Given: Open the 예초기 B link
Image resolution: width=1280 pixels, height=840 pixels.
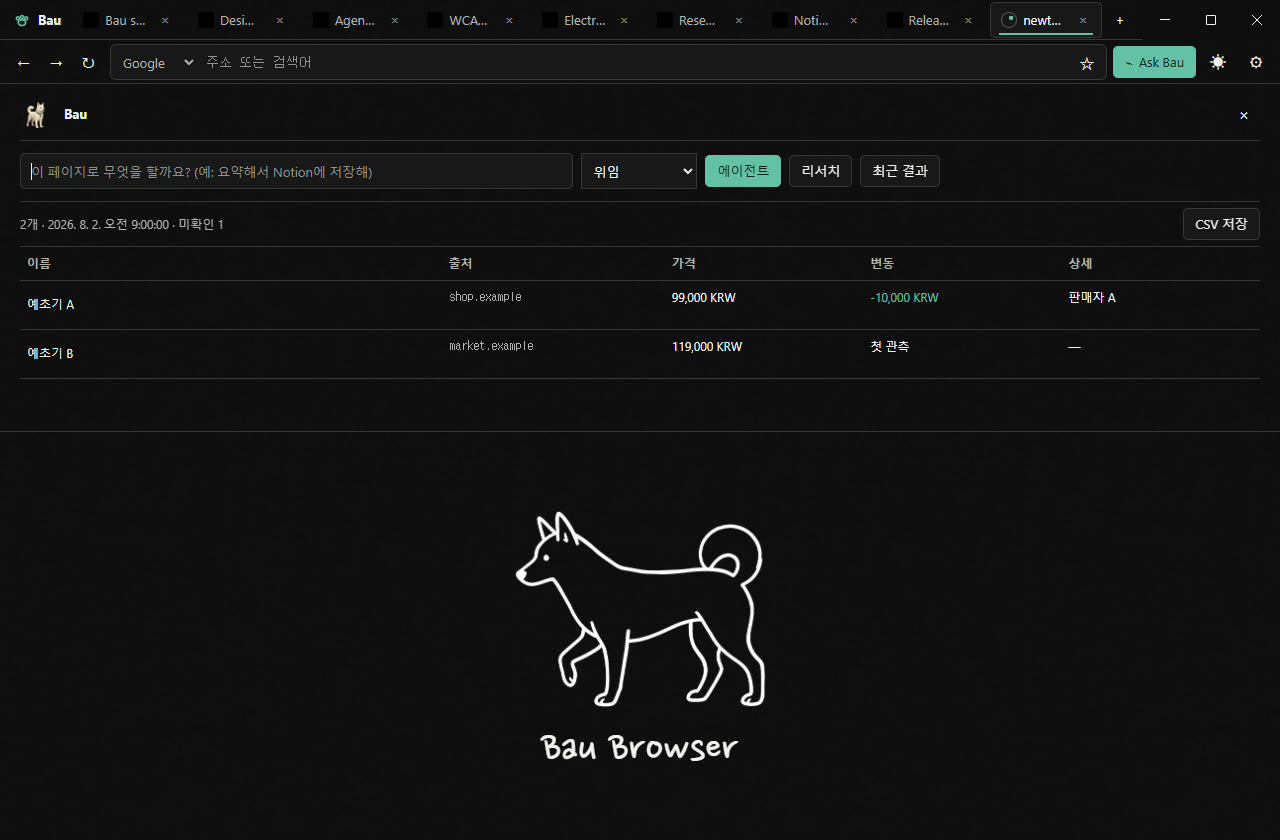Looking at the screenshot, I should (51, 353).
